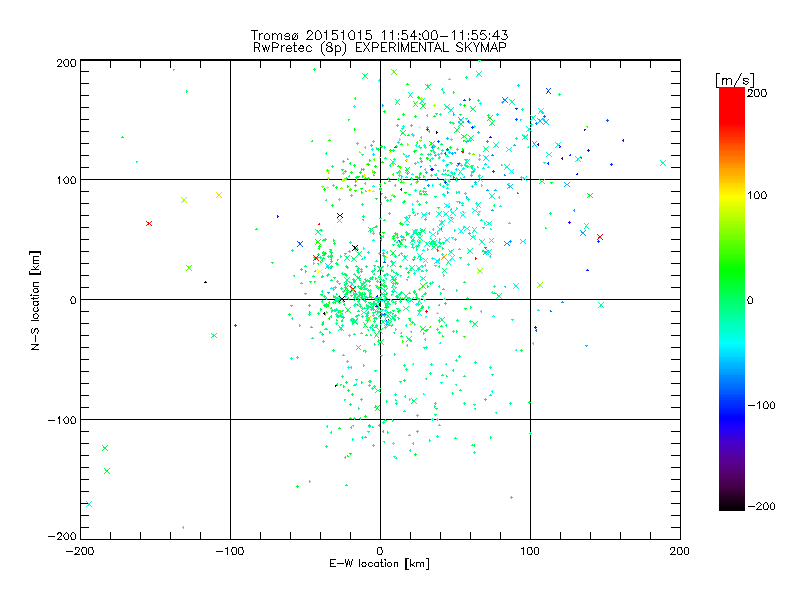Screen dimensions: 800x600
Task: Click the red X marker near E-W 150, N-S 50
Action: 600,237
